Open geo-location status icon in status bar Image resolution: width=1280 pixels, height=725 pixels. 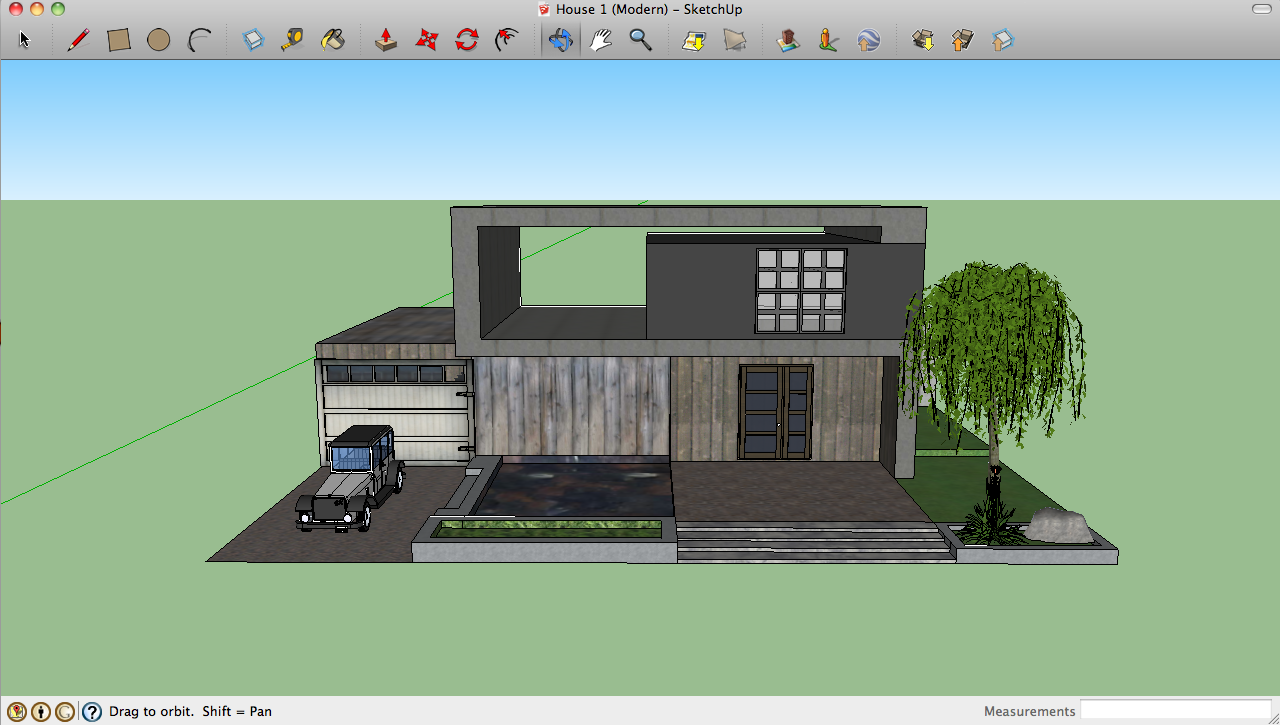[16, 712]
